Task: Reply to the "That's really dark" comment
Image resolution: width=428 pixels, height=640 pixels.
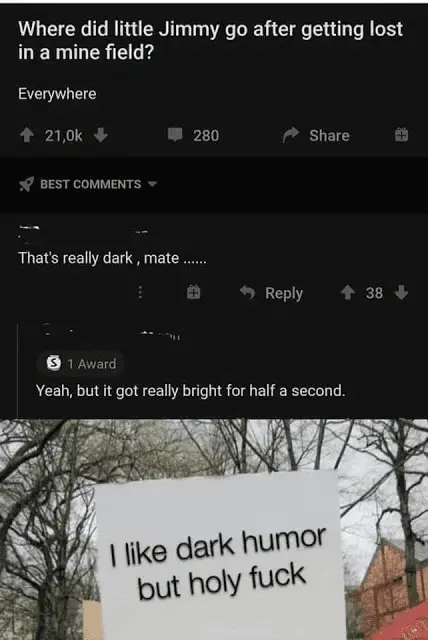Action: coord(284,293)
